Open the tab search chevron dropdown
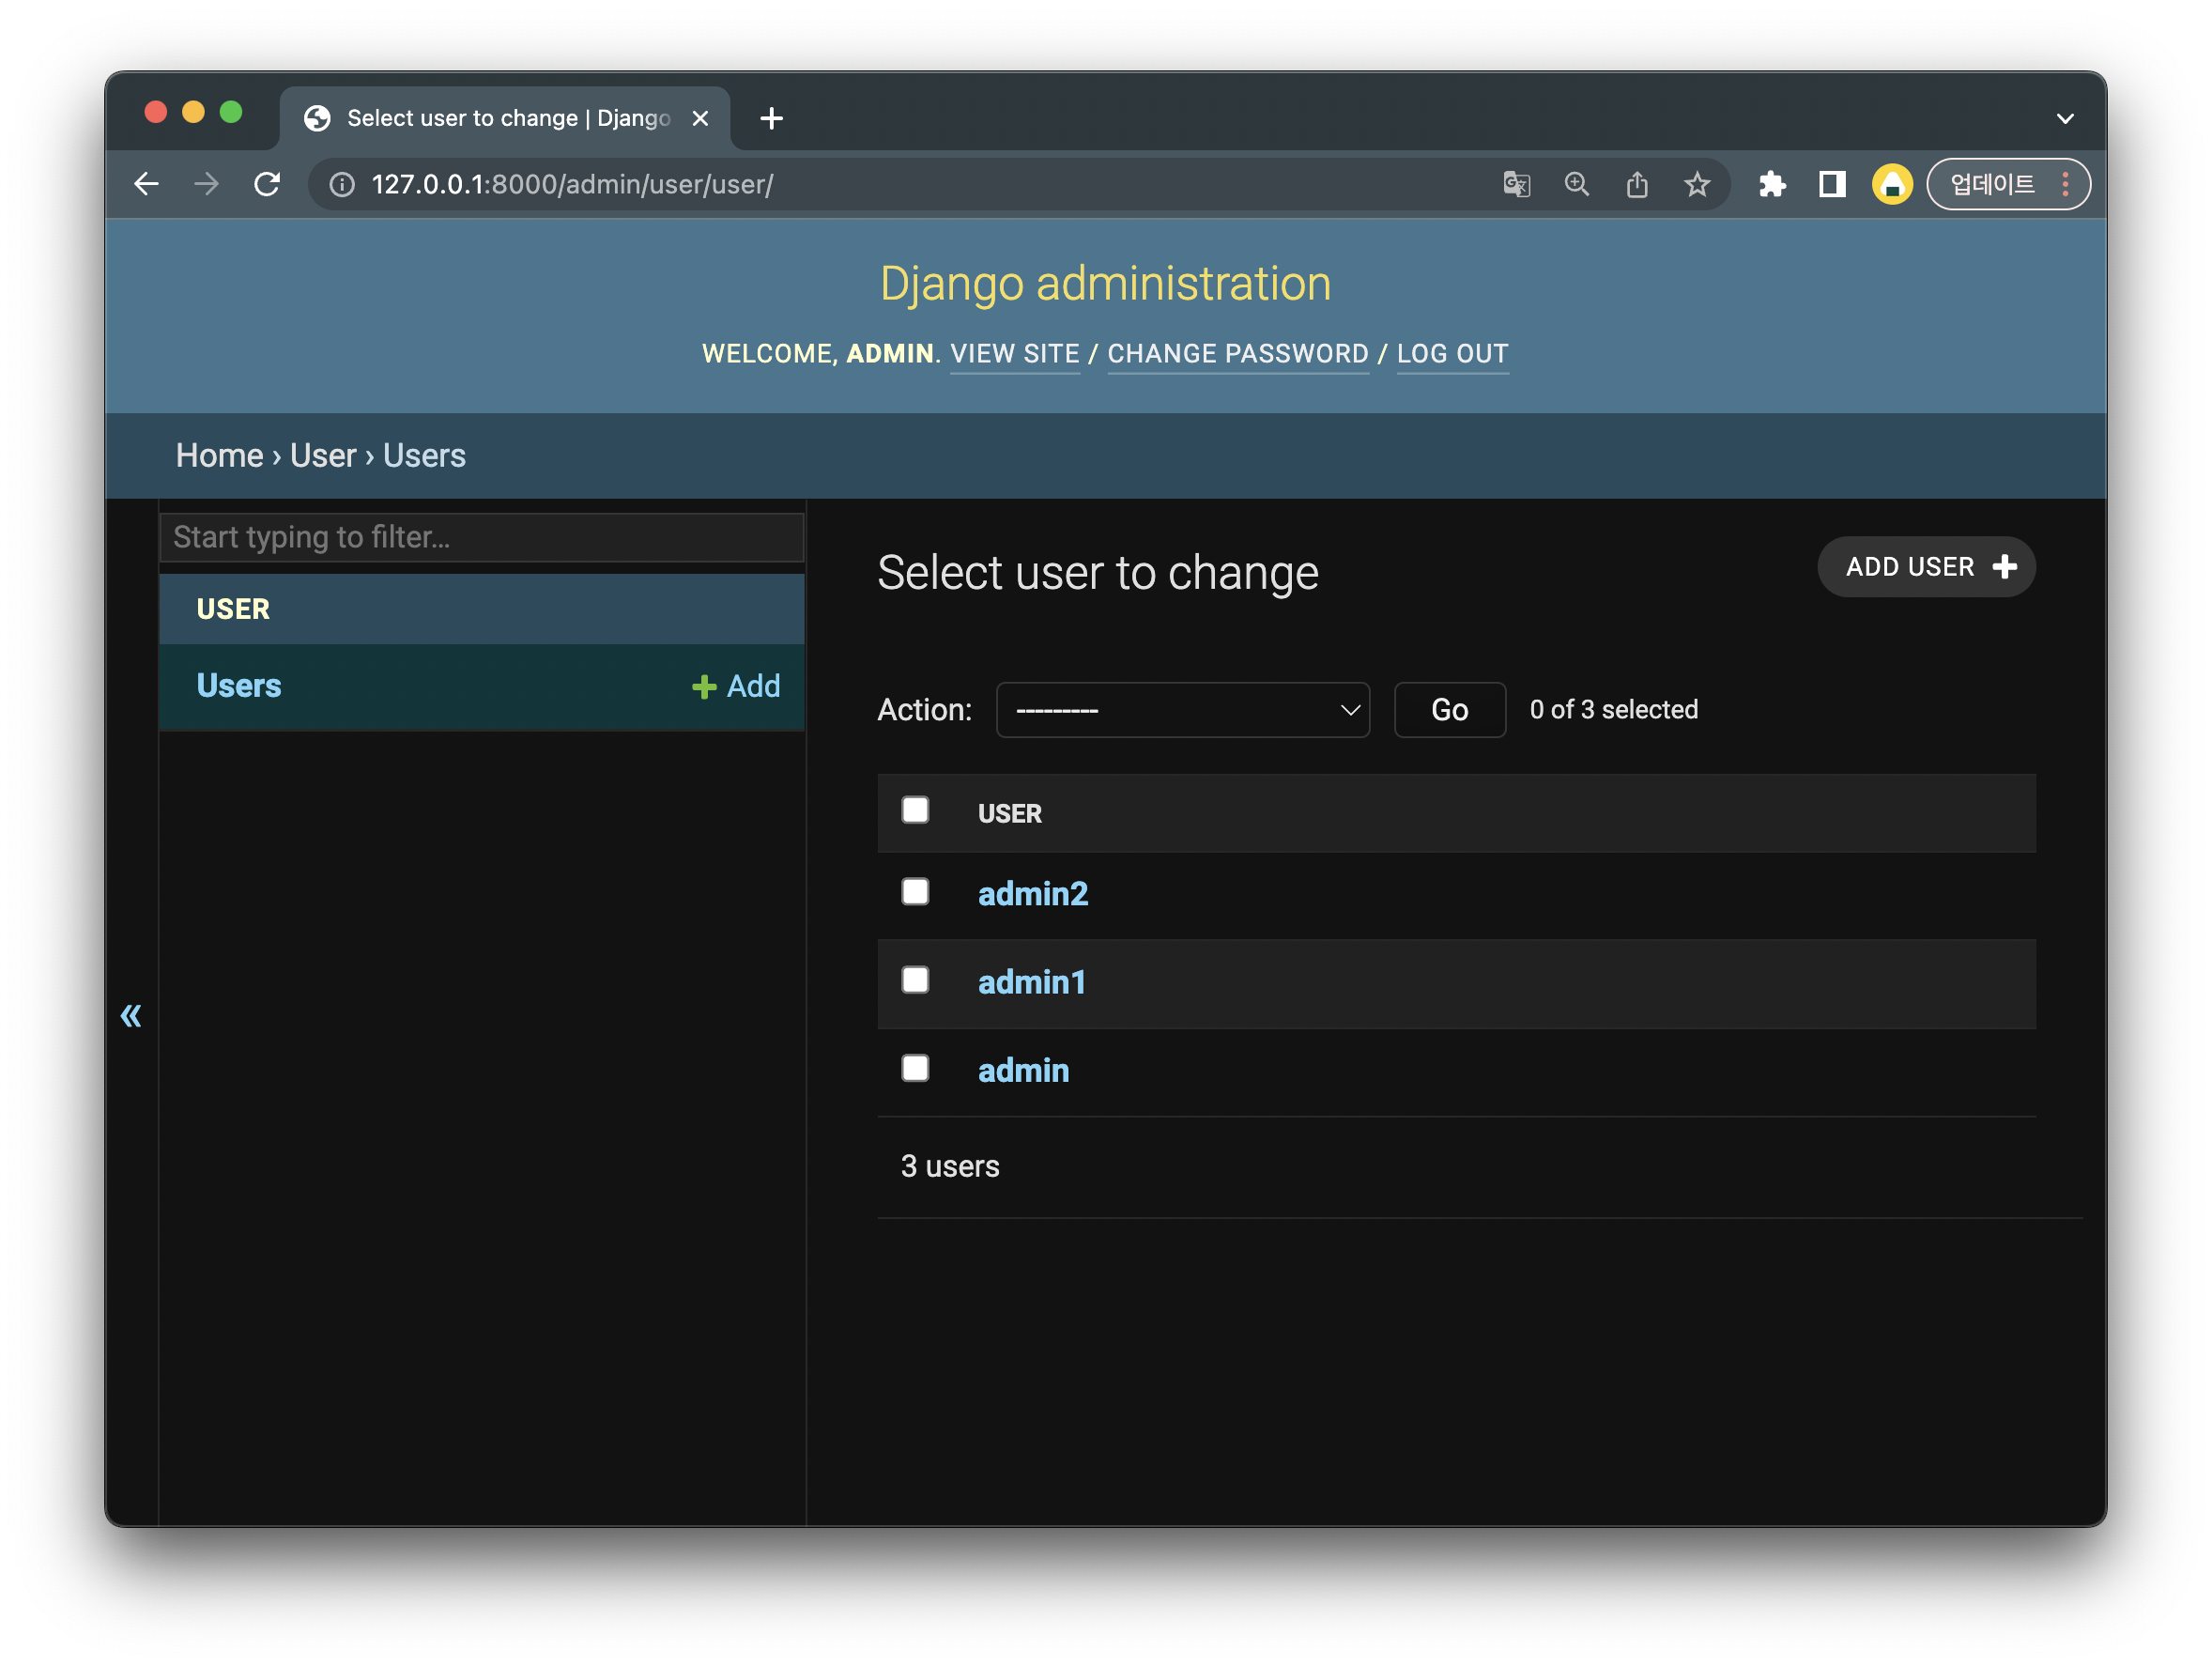This screenshot has height=1666, width=2212. coord(2065,118)
